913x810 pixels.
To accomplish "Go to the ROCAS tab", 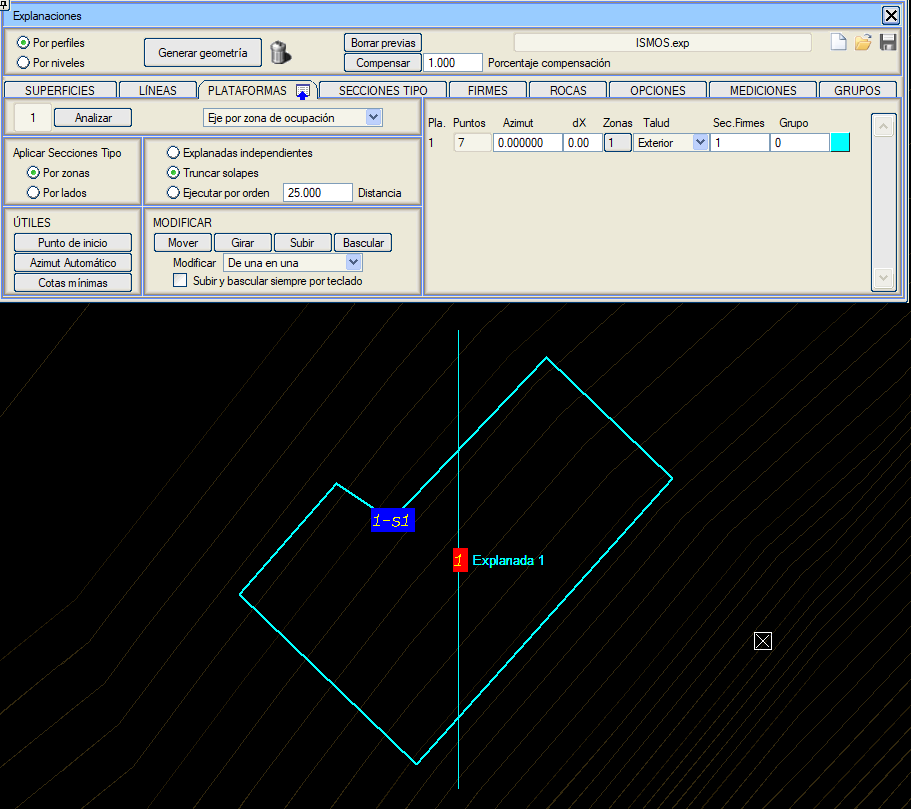I will [568, 90].
